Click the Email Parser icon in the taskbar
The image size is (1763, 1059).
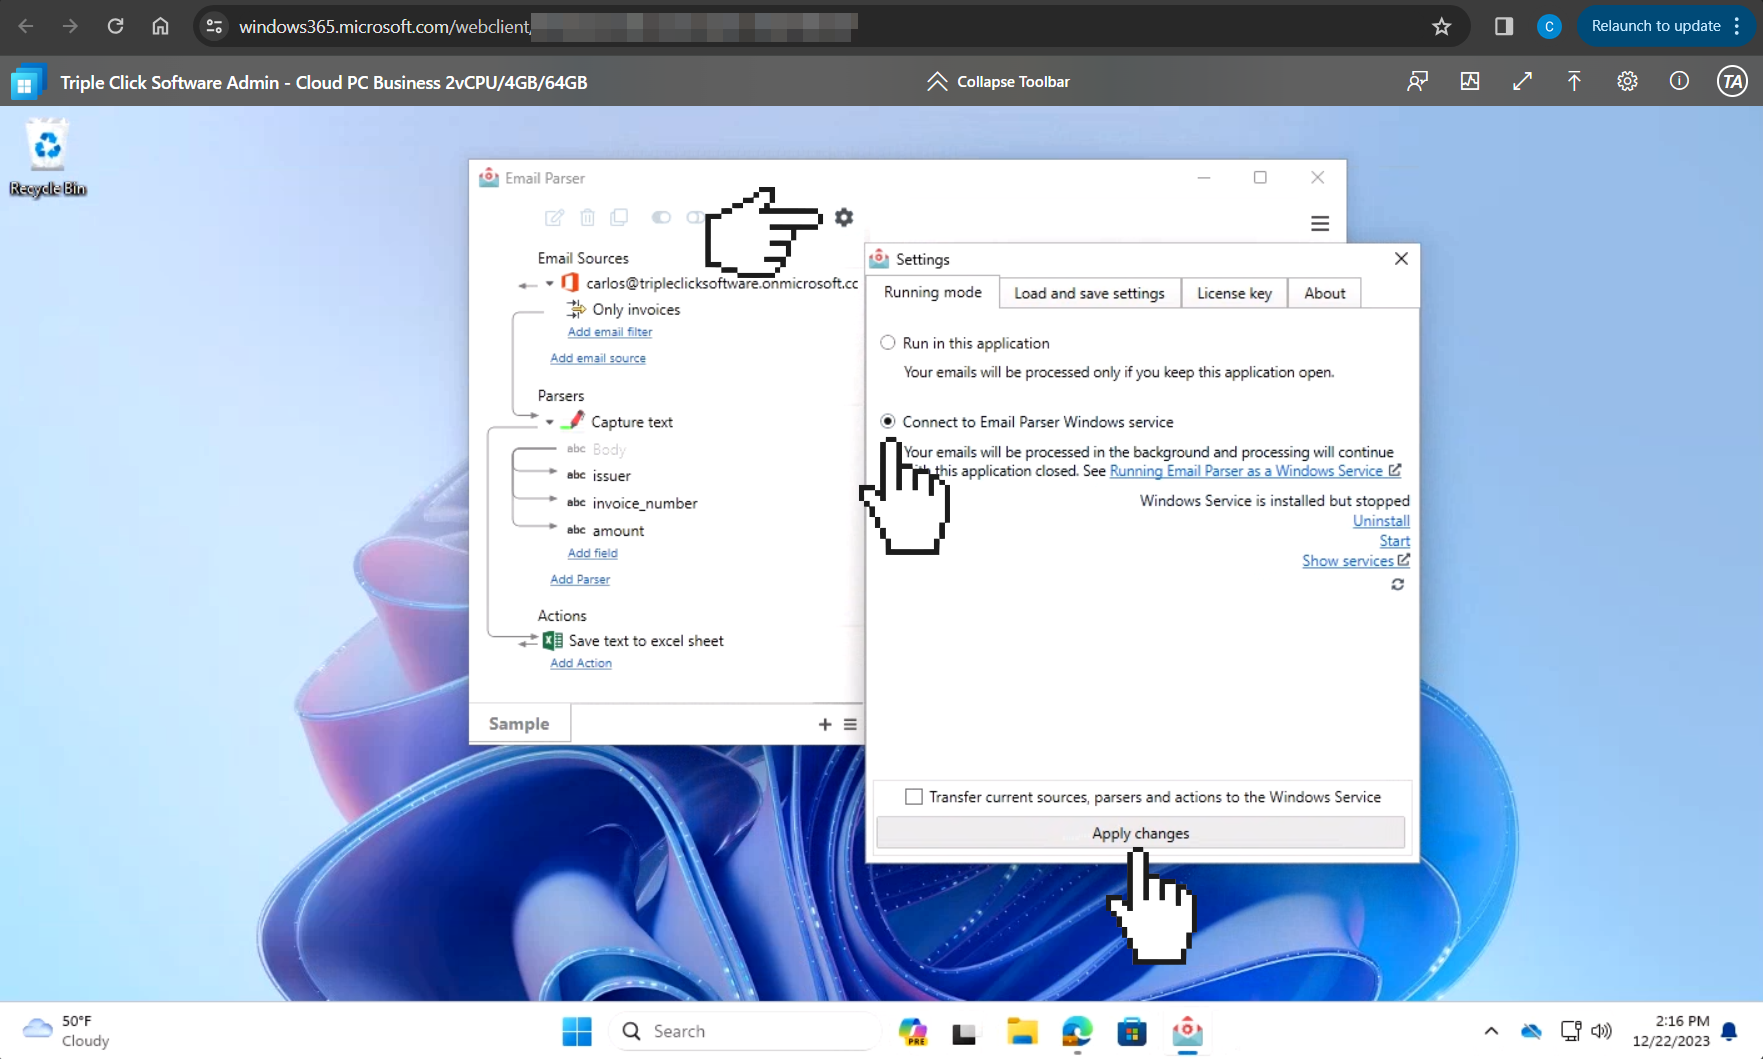[x=1187, y=1031]
